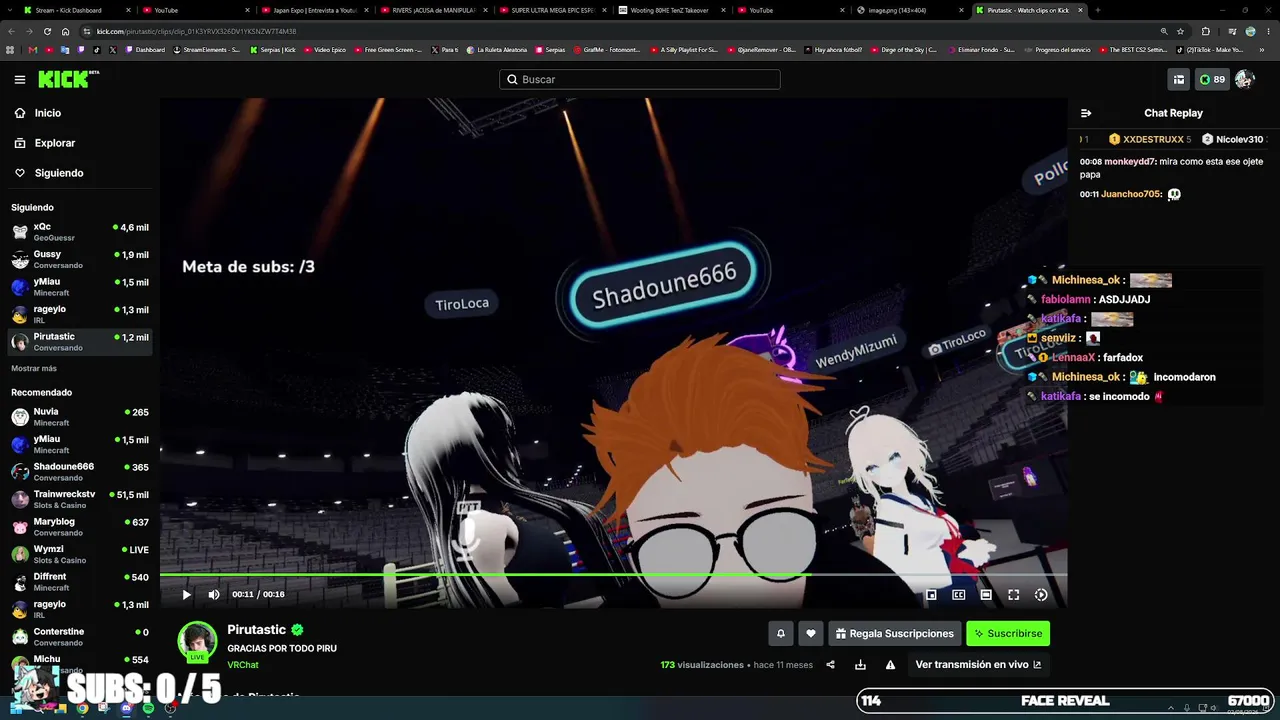Open the user profile avatar menu

[x=1245, y=79]
